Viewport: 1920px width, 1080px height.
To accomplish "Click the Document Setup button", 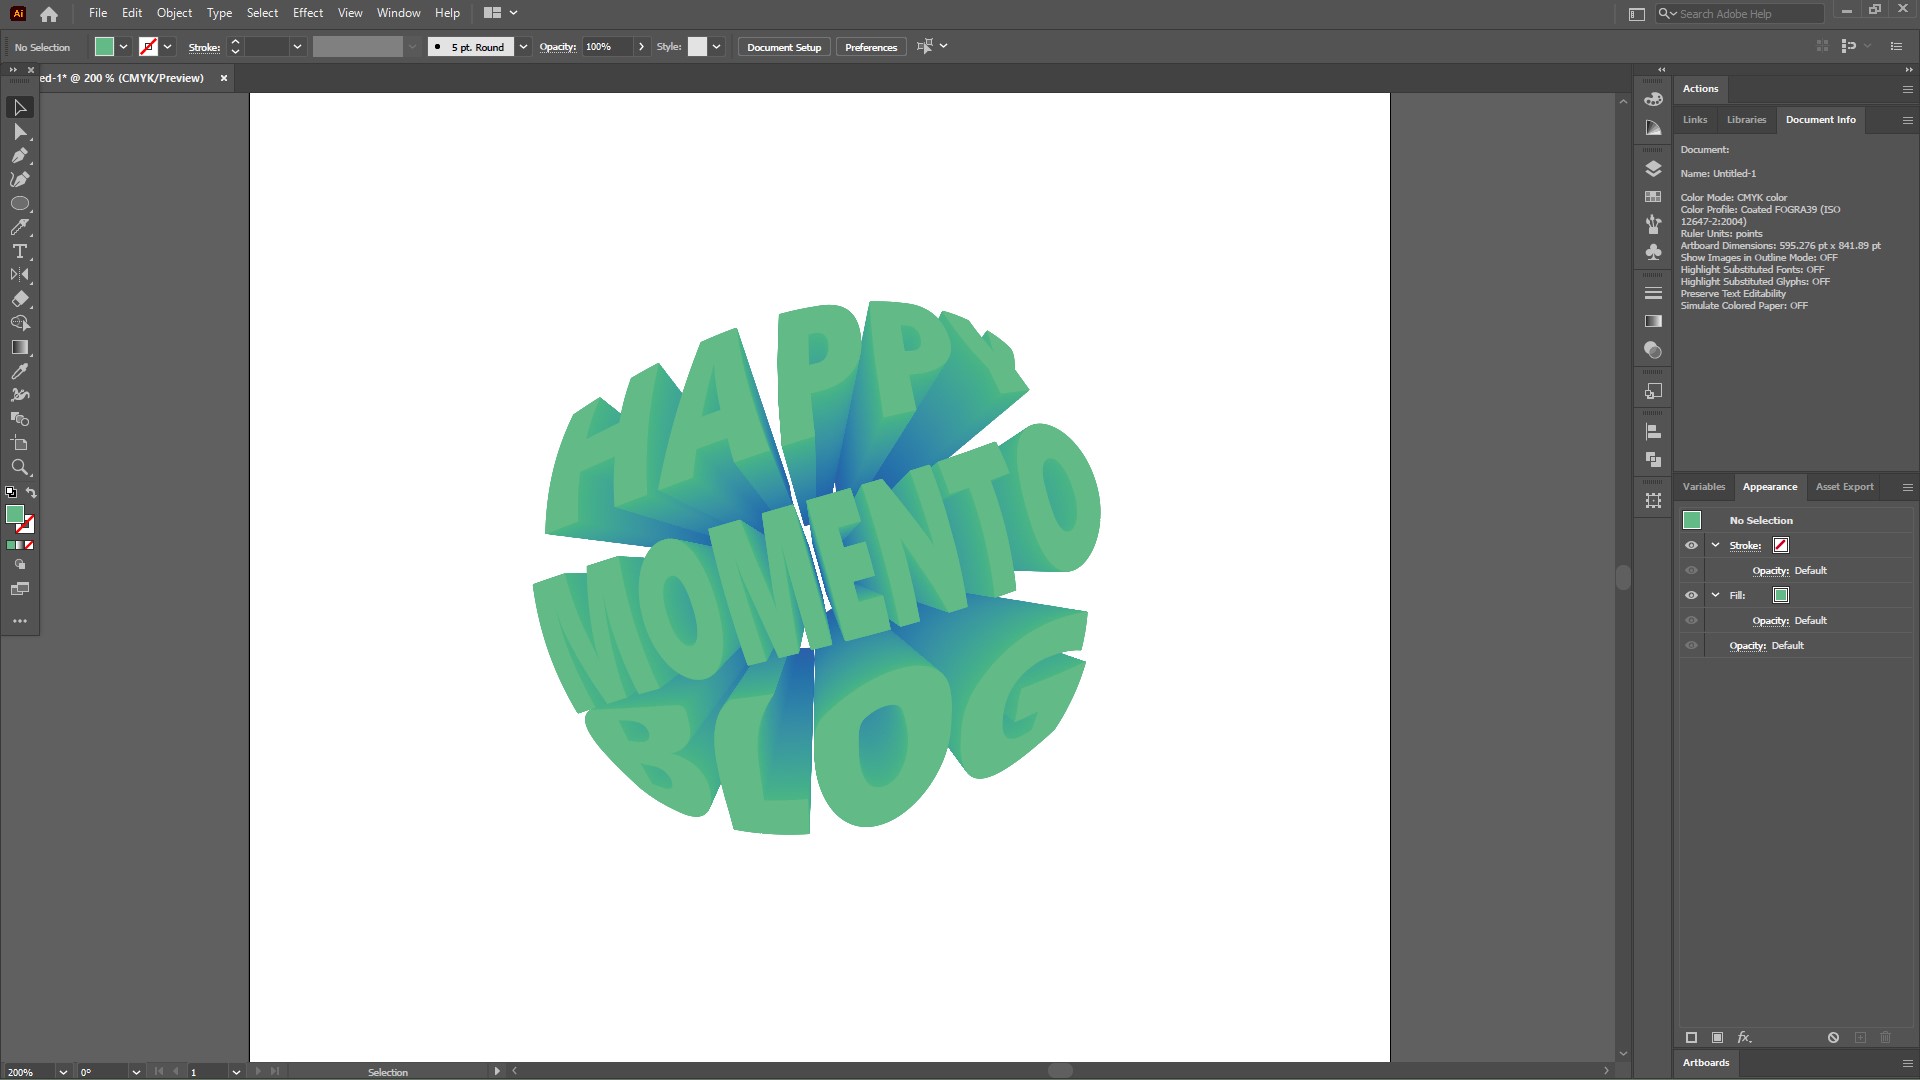I will click(783, 47).
